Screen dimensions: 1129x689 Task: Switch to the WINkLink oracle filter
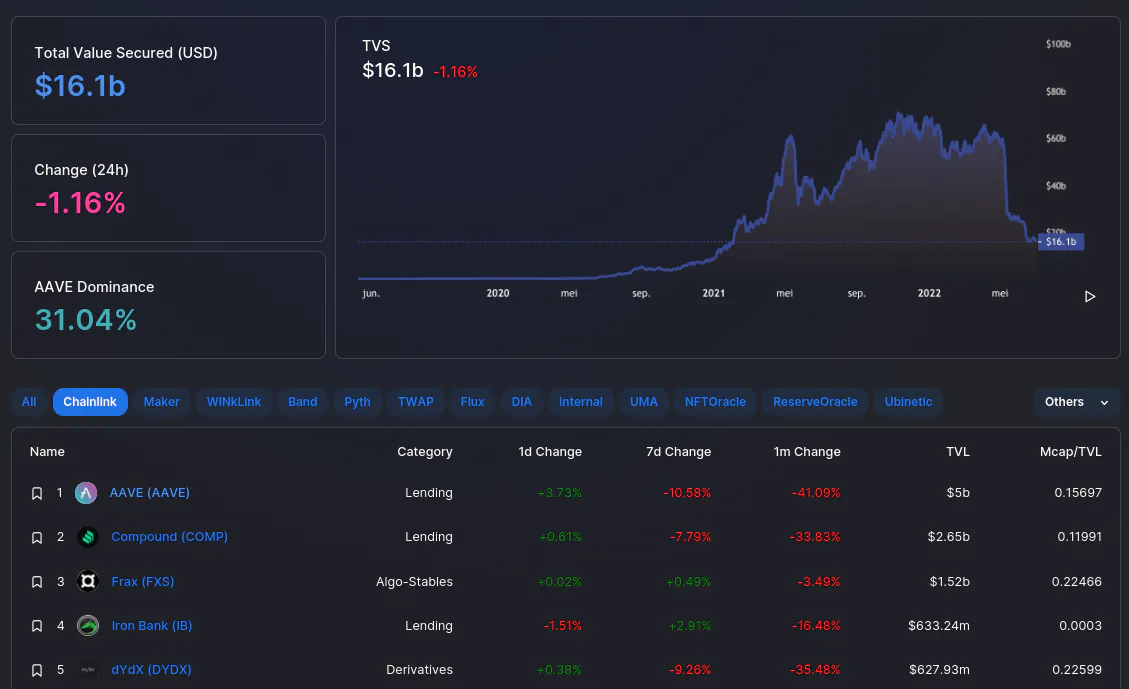234,402
